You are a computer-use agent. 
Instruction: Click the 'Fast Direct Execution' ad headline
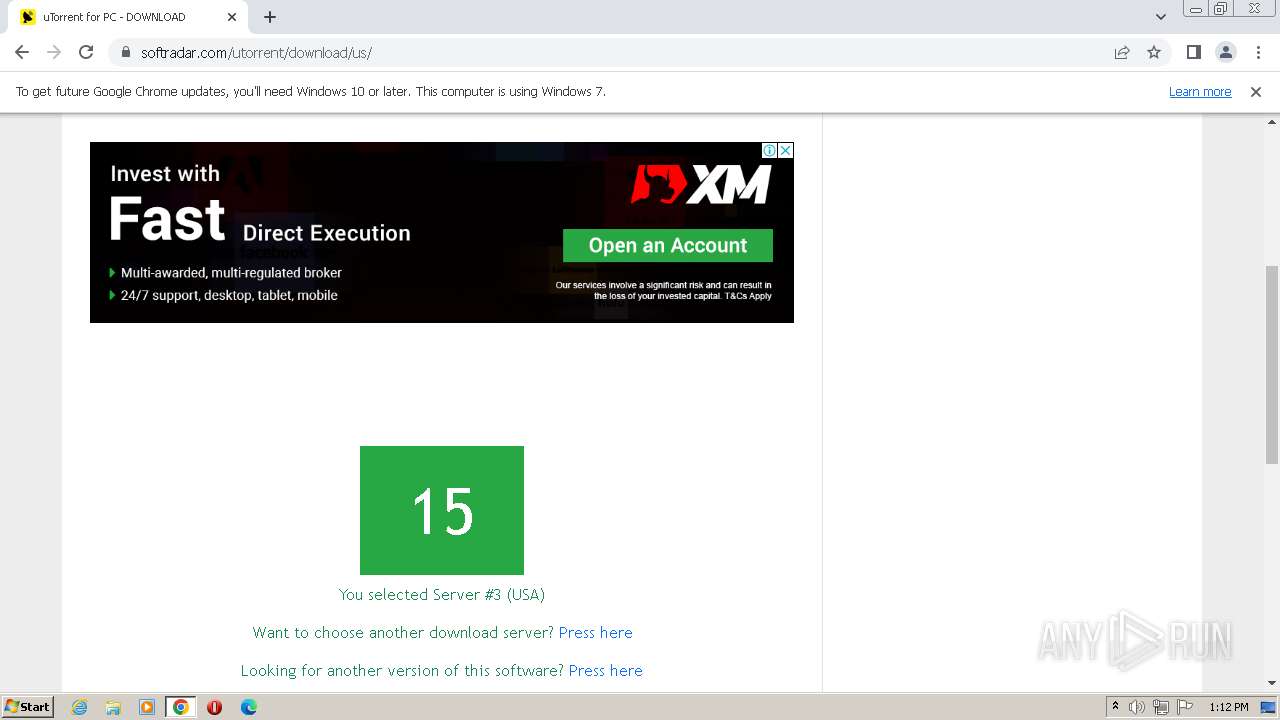click(x=260, y=219)
